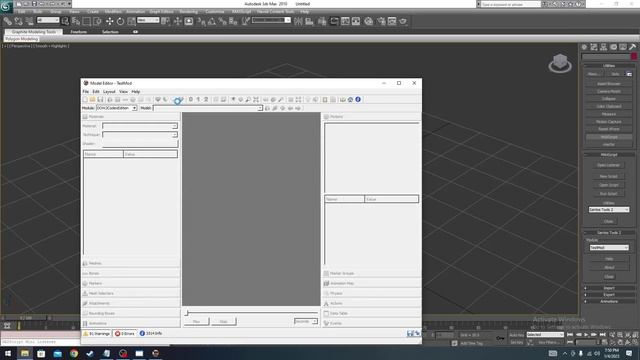
Task: Click the magnifier zoom icon in Model Editor toolbar
Action: (248, 100)
